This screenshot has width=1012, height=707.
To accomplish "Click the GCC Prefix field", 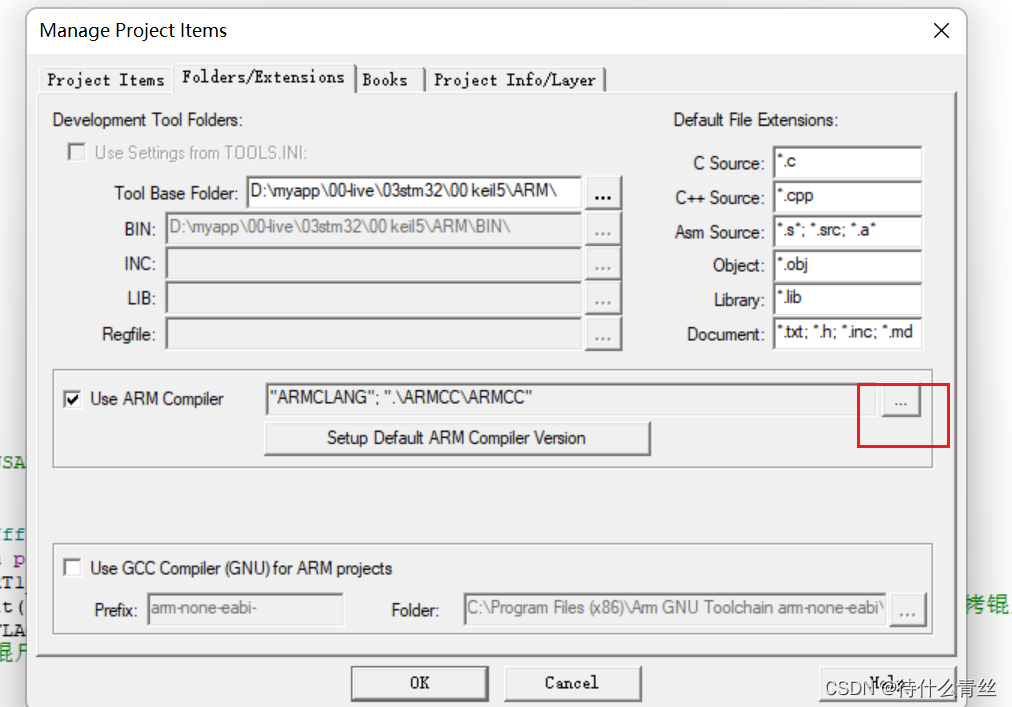I will tap(245, 610).
